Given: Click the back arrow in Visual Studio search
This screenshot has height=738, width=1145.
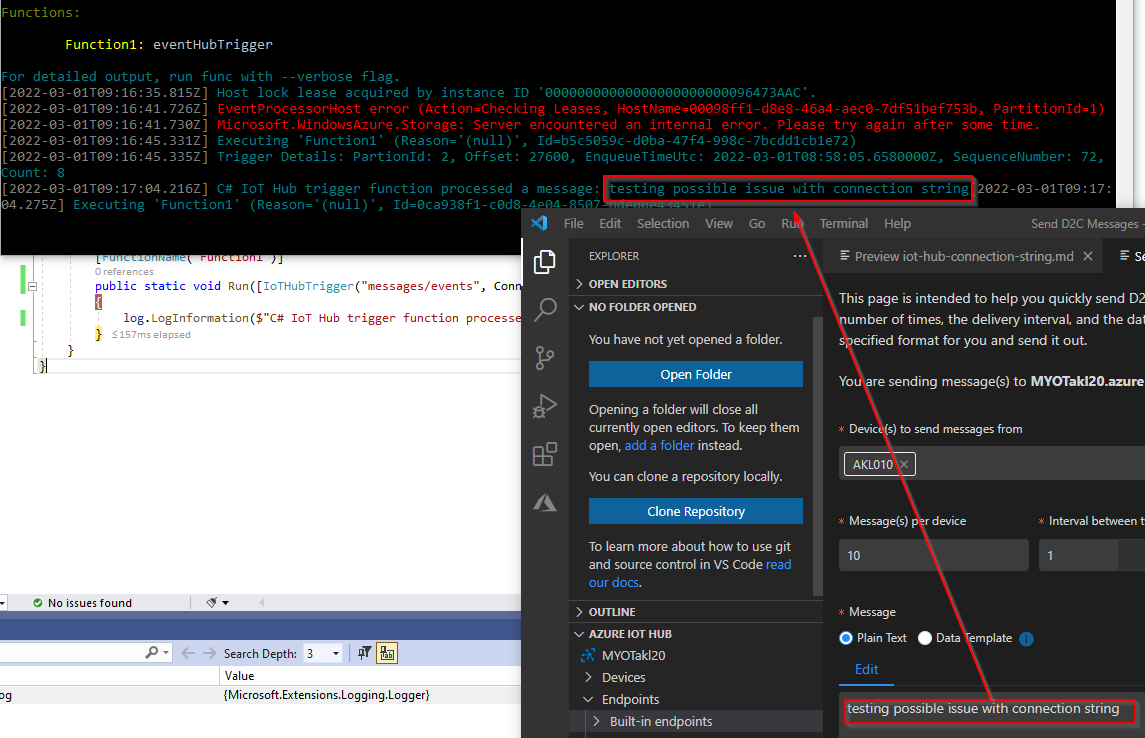Looking at the screenshot, I should [188, 653].
